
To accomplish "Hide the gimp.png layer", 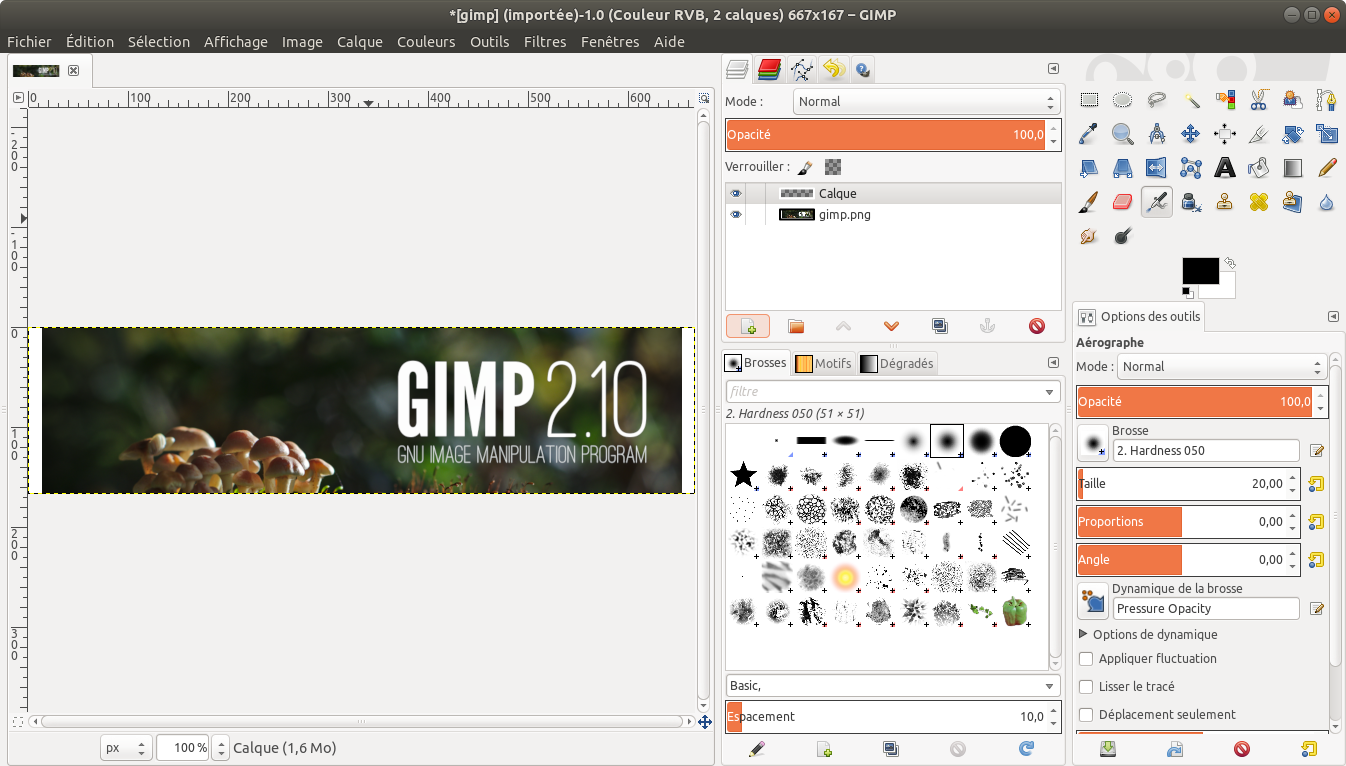I will 736,214.
